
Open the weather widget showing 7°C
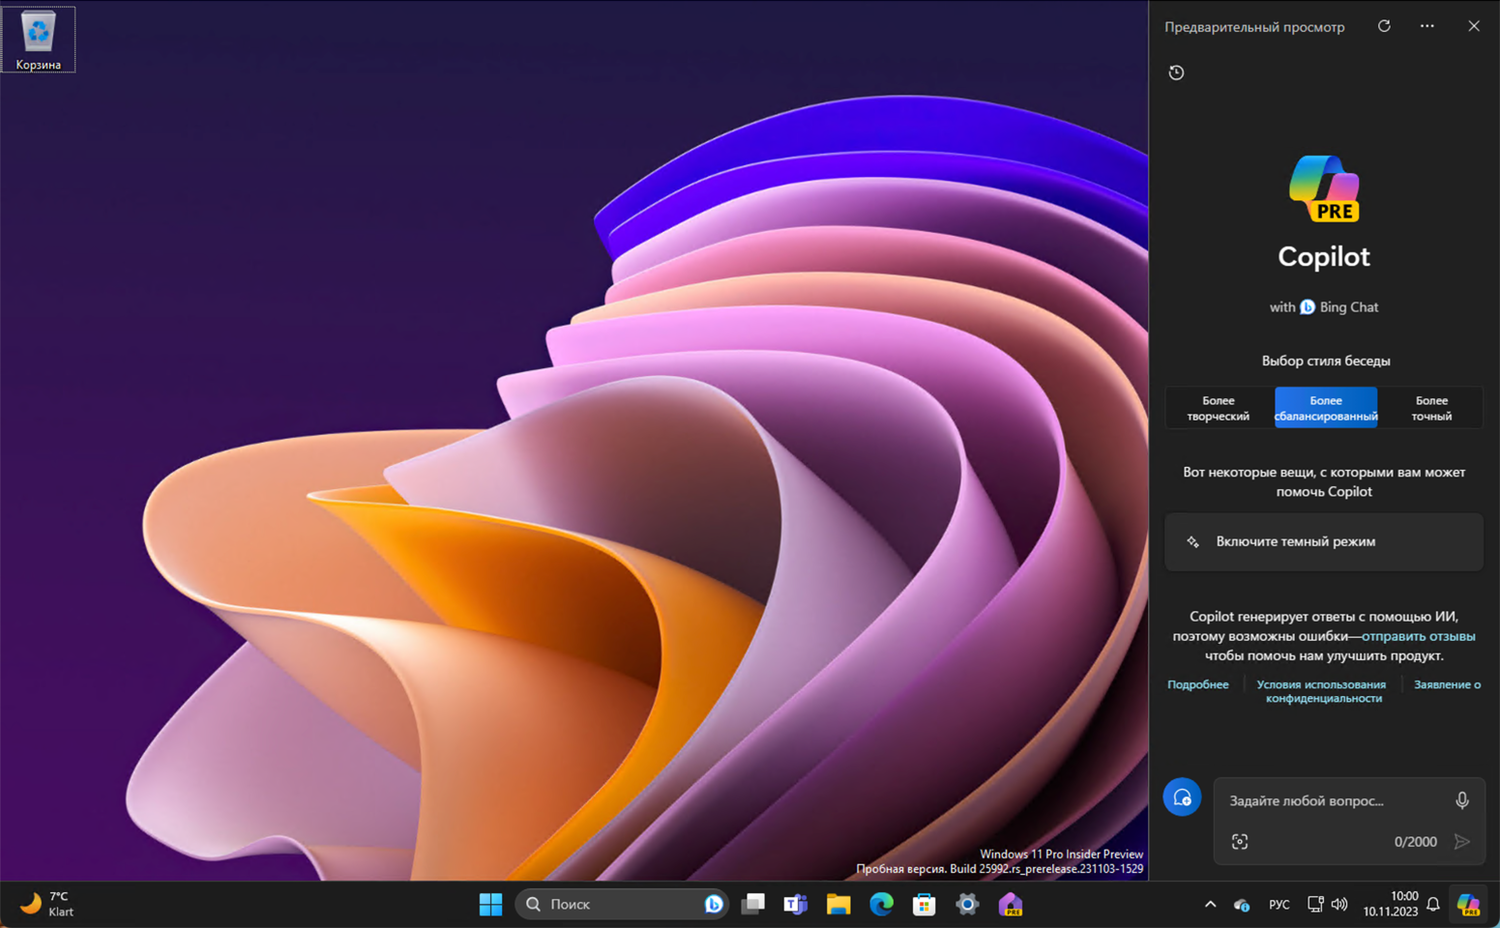coord(47,904)
